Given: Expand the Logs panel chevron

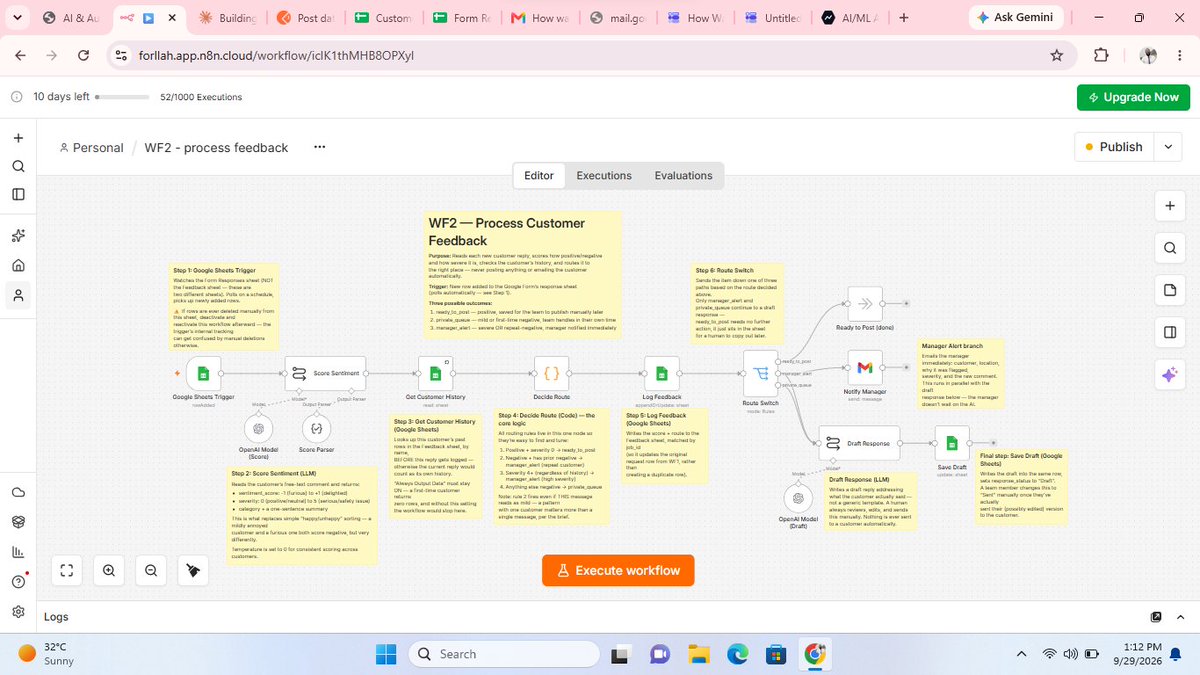Looking at the screenshot, I should (x=1182, y=617).
